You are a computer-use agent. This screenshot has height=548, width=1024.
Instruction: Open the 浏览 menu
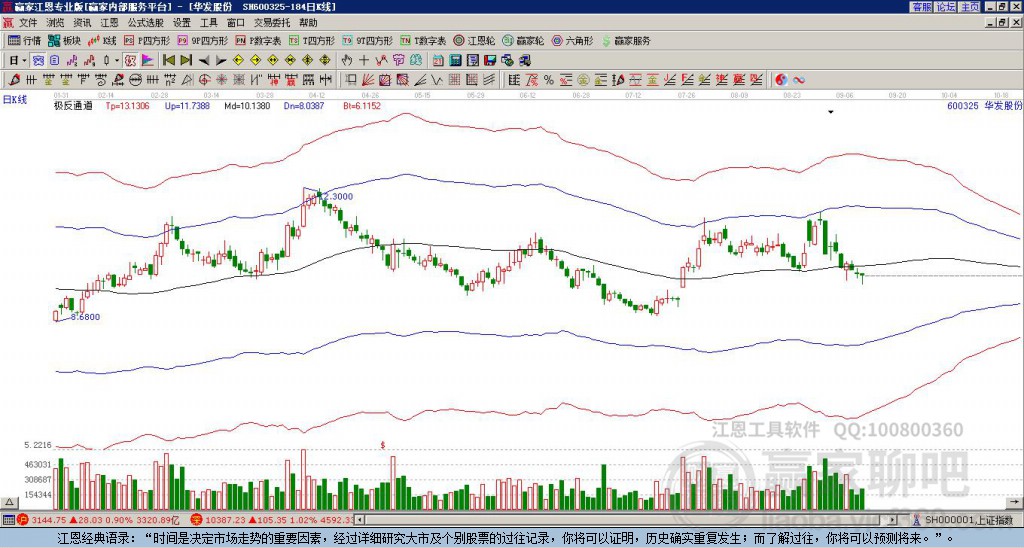click(55, 23)
